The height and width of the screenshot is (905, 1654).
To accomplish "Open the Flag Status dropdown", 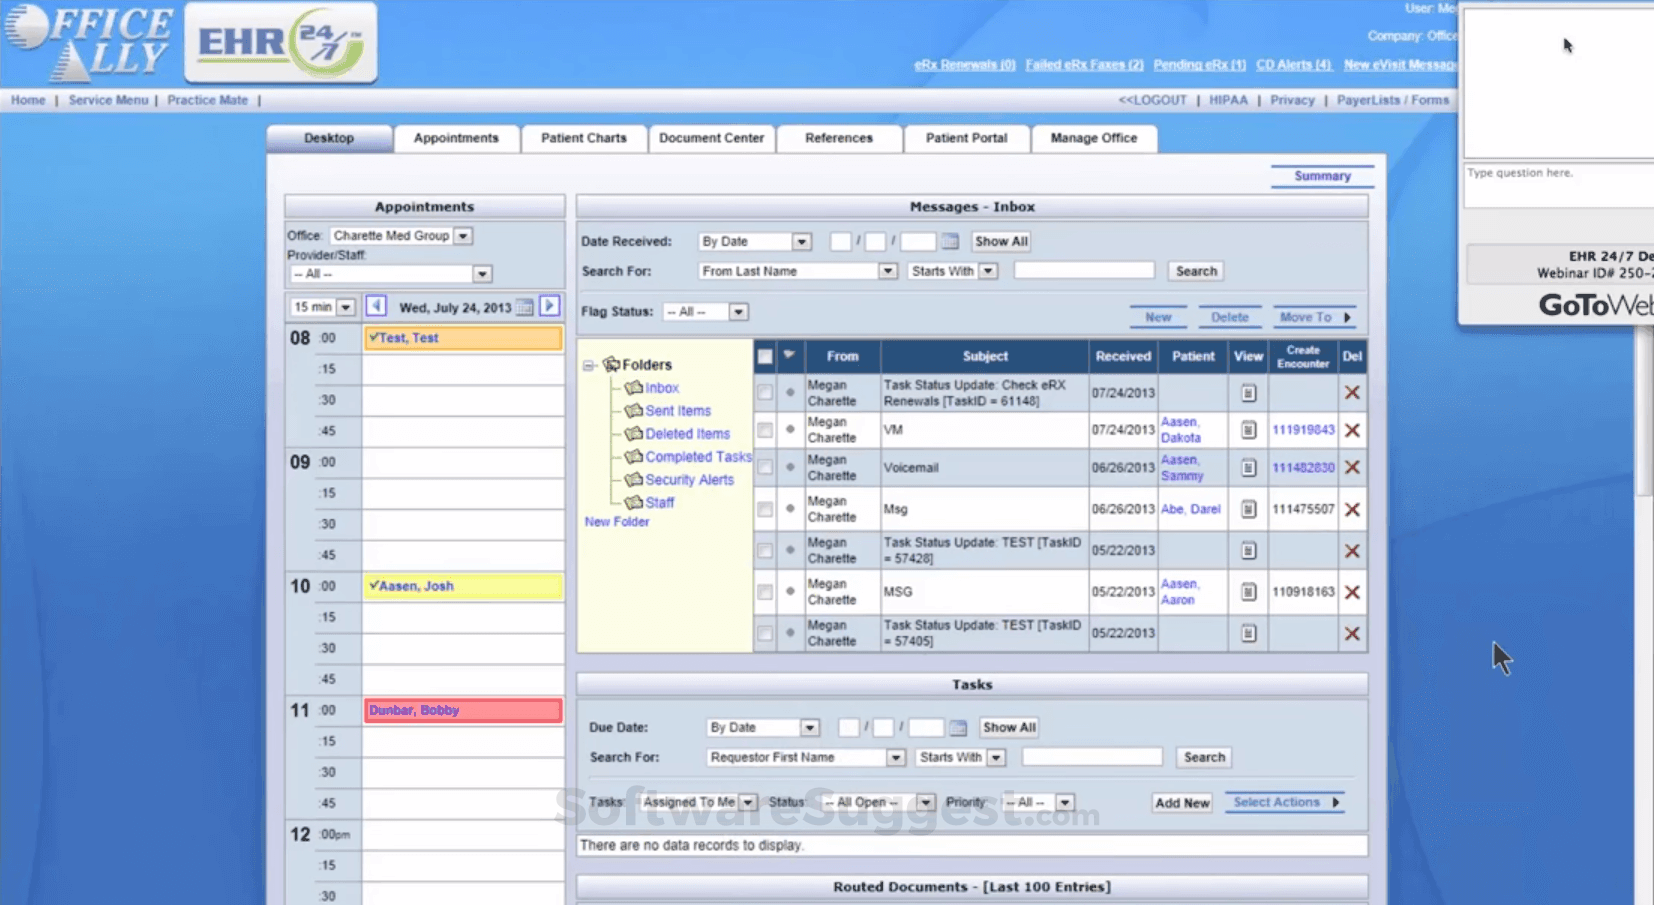I will click(x=738, y=311).
